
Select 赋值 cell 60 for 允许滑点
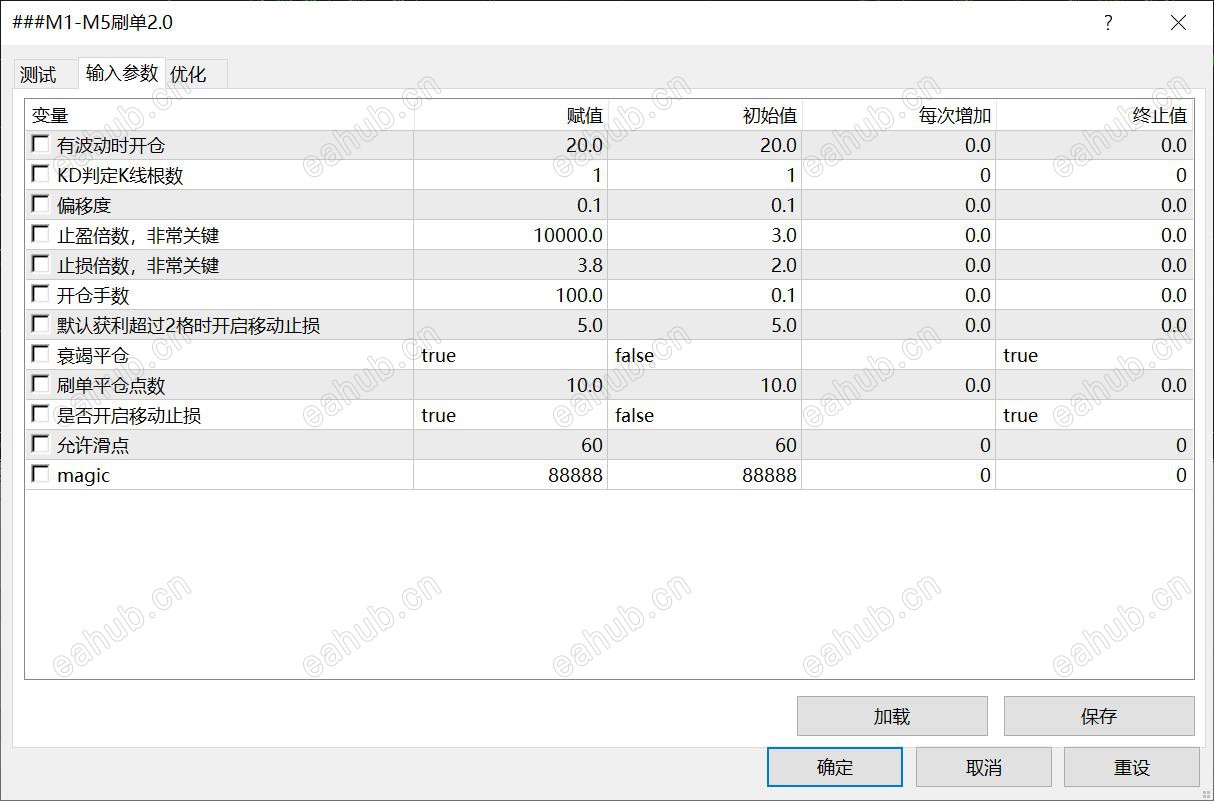[x=511, y=445]
